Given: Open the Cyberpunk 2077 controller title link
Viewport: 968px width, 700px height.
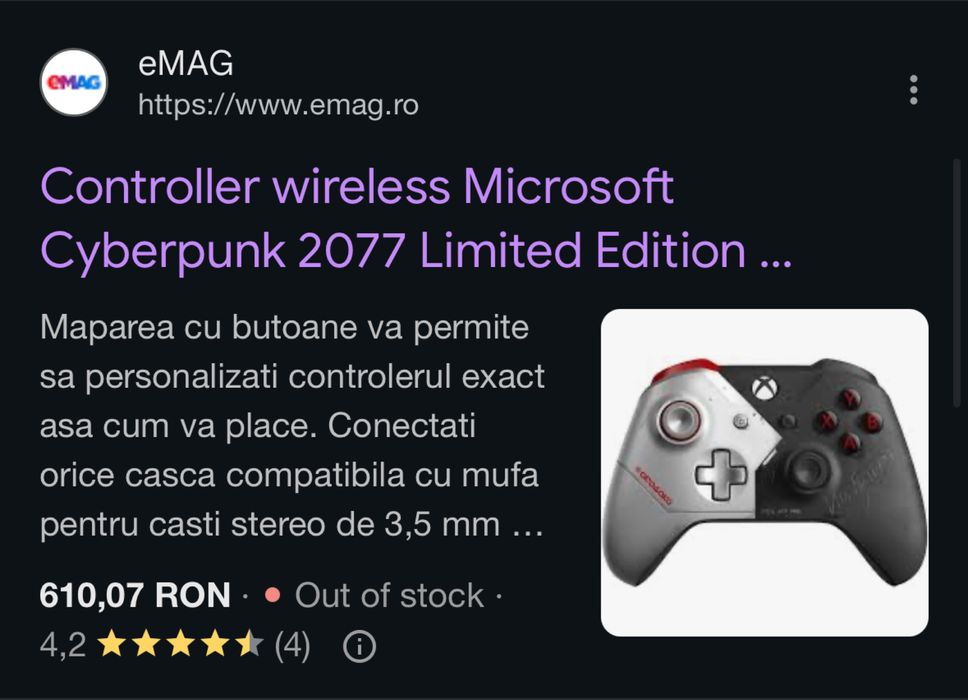Looking at the screenshot, I should click(416, 219).
